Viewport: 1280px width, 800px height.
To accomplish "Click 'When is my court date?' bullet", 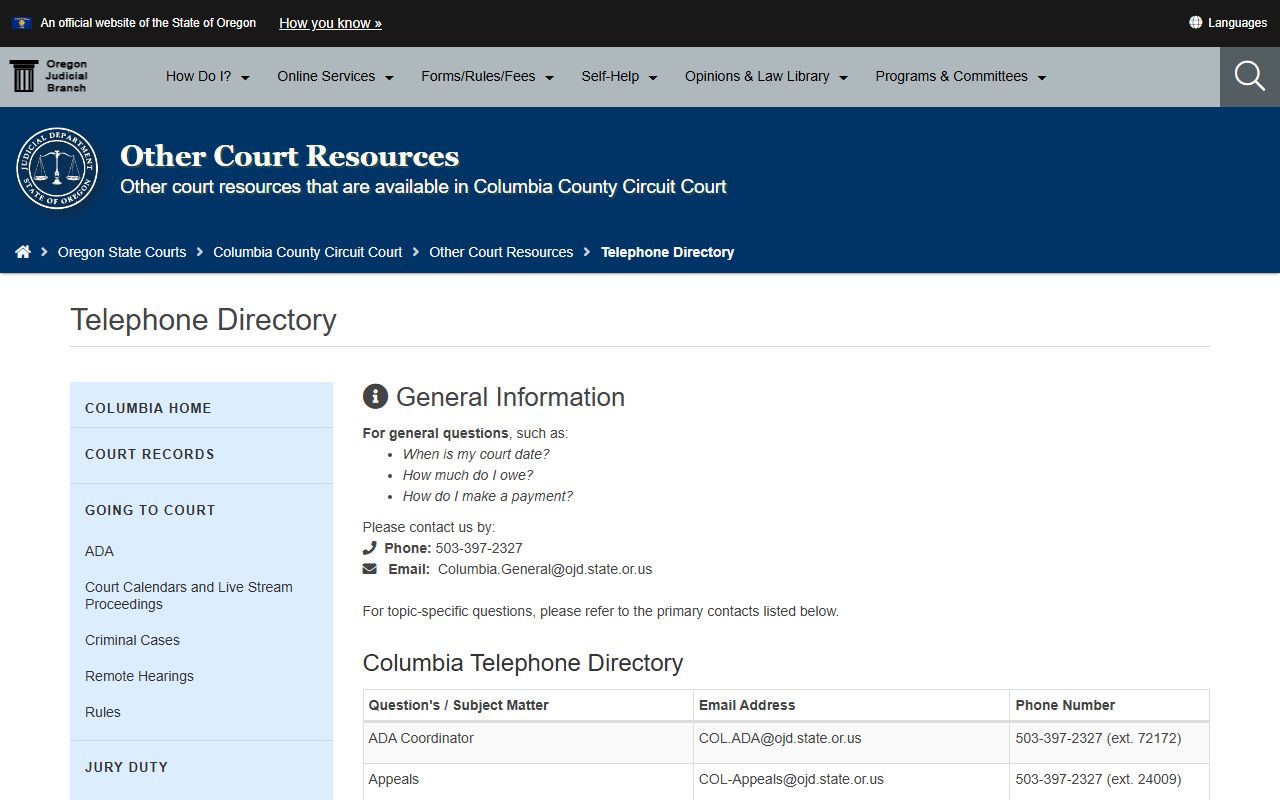I will (476, 454).
